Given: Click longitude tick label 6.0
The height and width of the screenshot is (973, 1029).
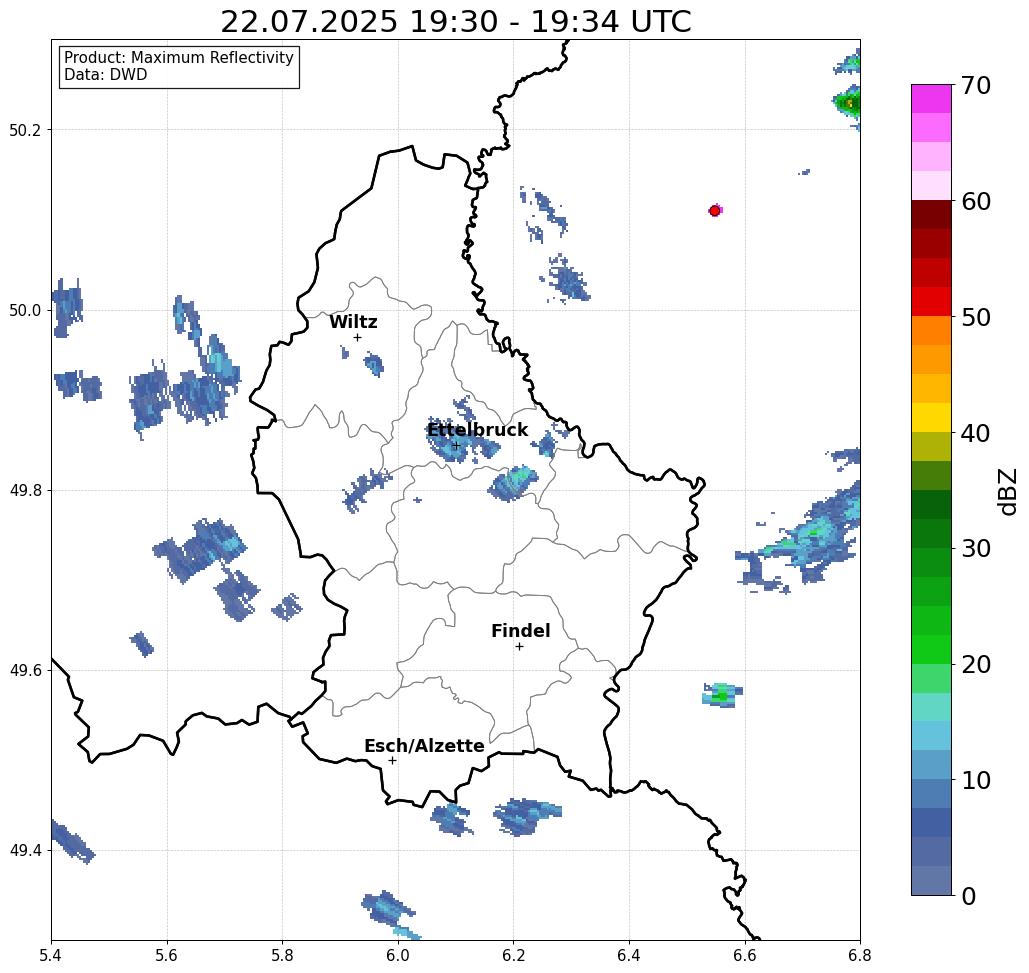Looking at the screenshot, I should pyautogui.click(x=398, y=955).
